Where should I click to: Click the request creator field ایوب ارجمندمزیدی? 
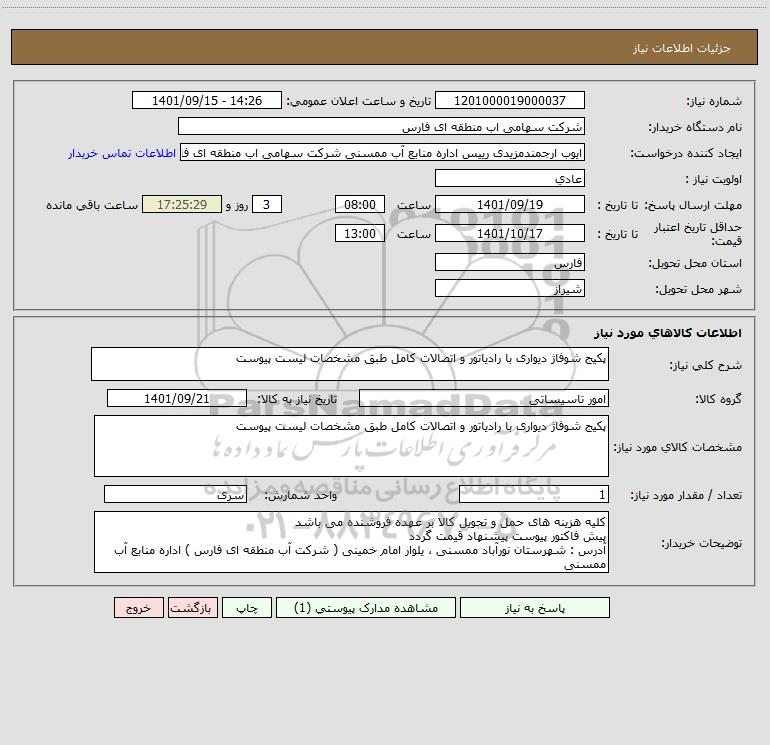383,153
